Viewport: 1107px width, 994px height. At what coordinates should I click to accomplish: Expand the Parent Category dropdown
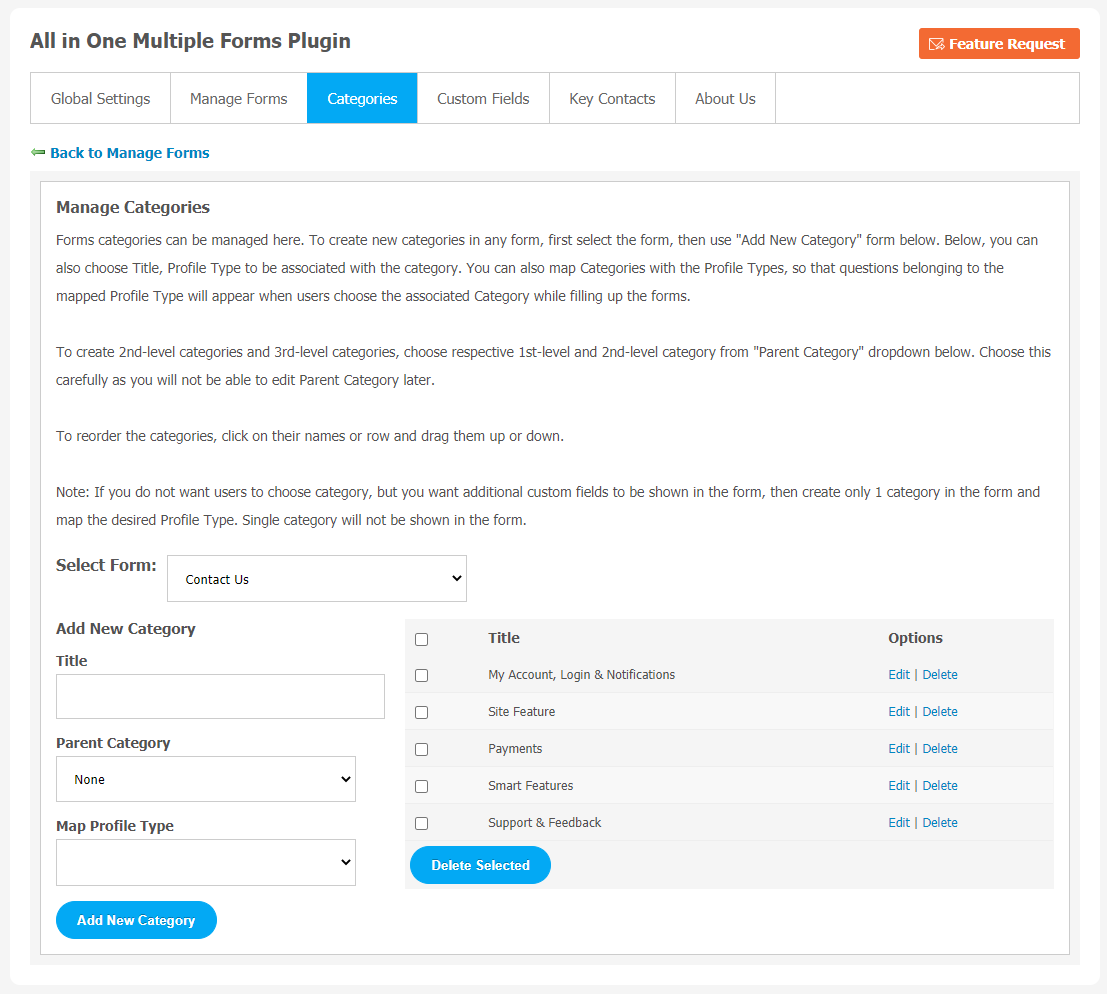[206, 779]
